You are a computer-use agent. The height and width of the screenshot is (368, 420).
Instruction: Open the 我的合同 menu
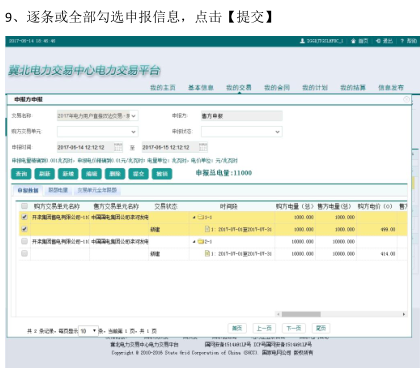277,88
